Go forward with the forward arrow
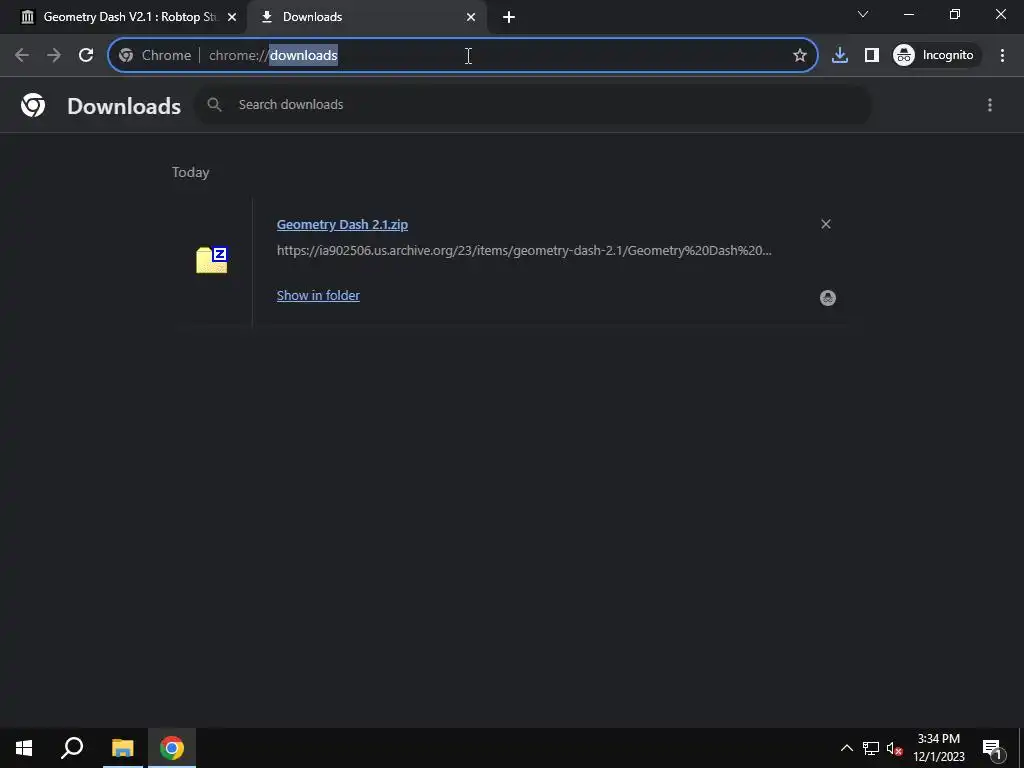Screen dimensions: 1024x768 [x=54, y=56]
